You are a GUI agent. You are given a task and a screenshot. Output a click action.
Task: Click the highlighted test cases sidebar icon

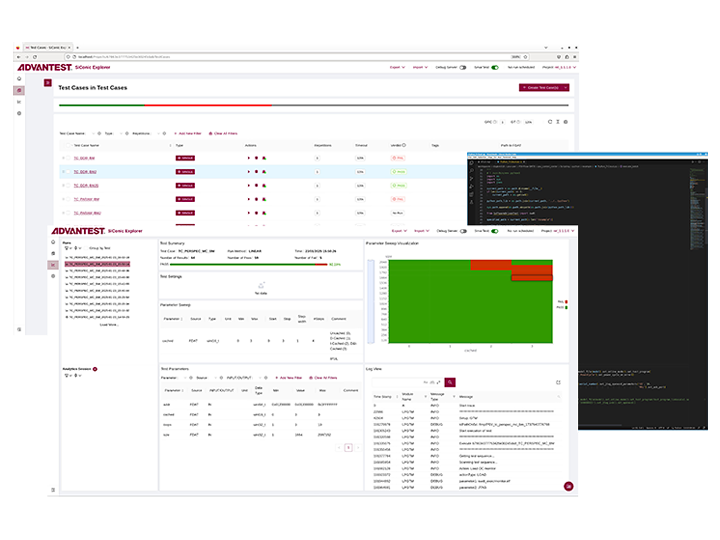pos(19,90)
